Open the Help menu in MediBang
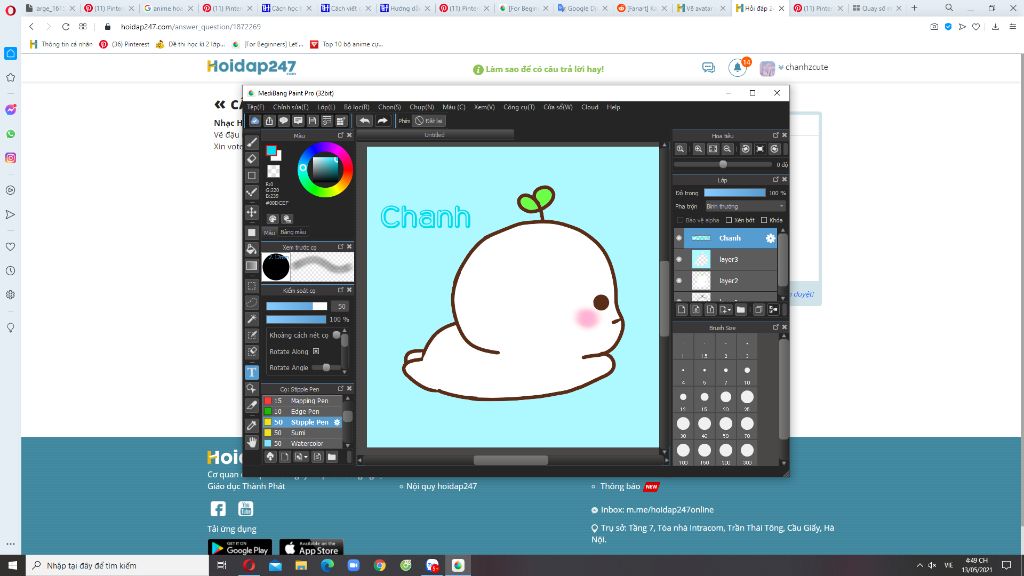 pyautogui.click(x=613, y=107)
